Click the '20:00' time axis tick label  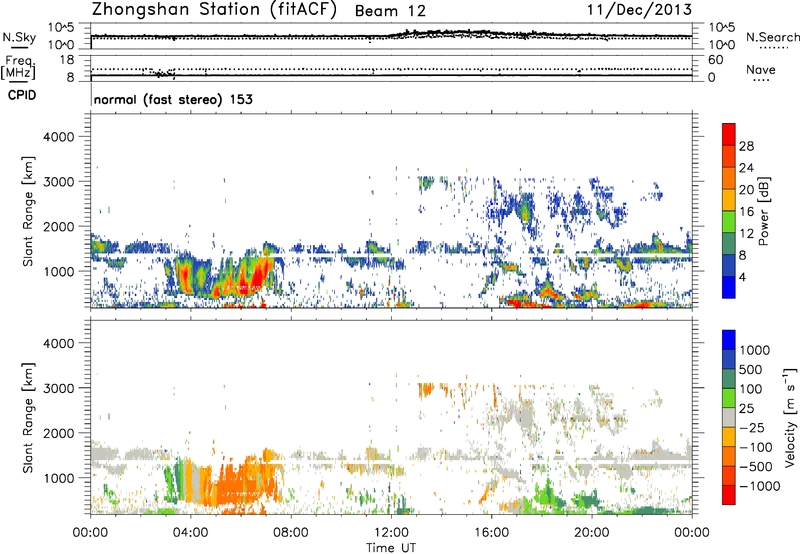point(592,533)
